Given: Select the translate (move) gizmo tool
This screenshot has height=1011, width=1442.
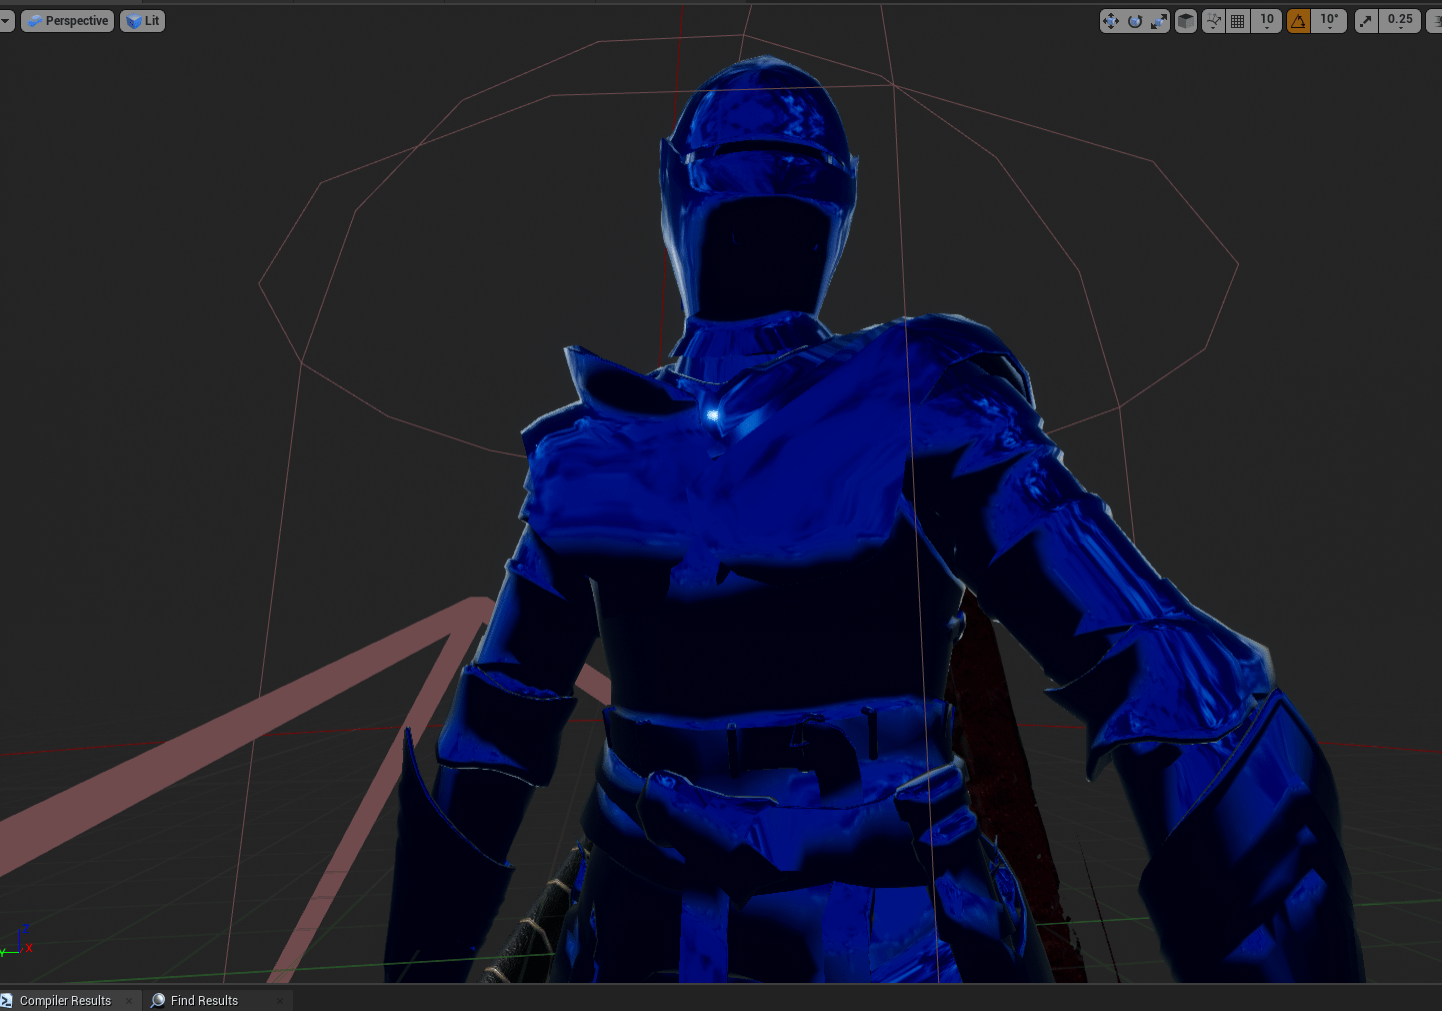Looking at the screenshot, I should 1110,21.
